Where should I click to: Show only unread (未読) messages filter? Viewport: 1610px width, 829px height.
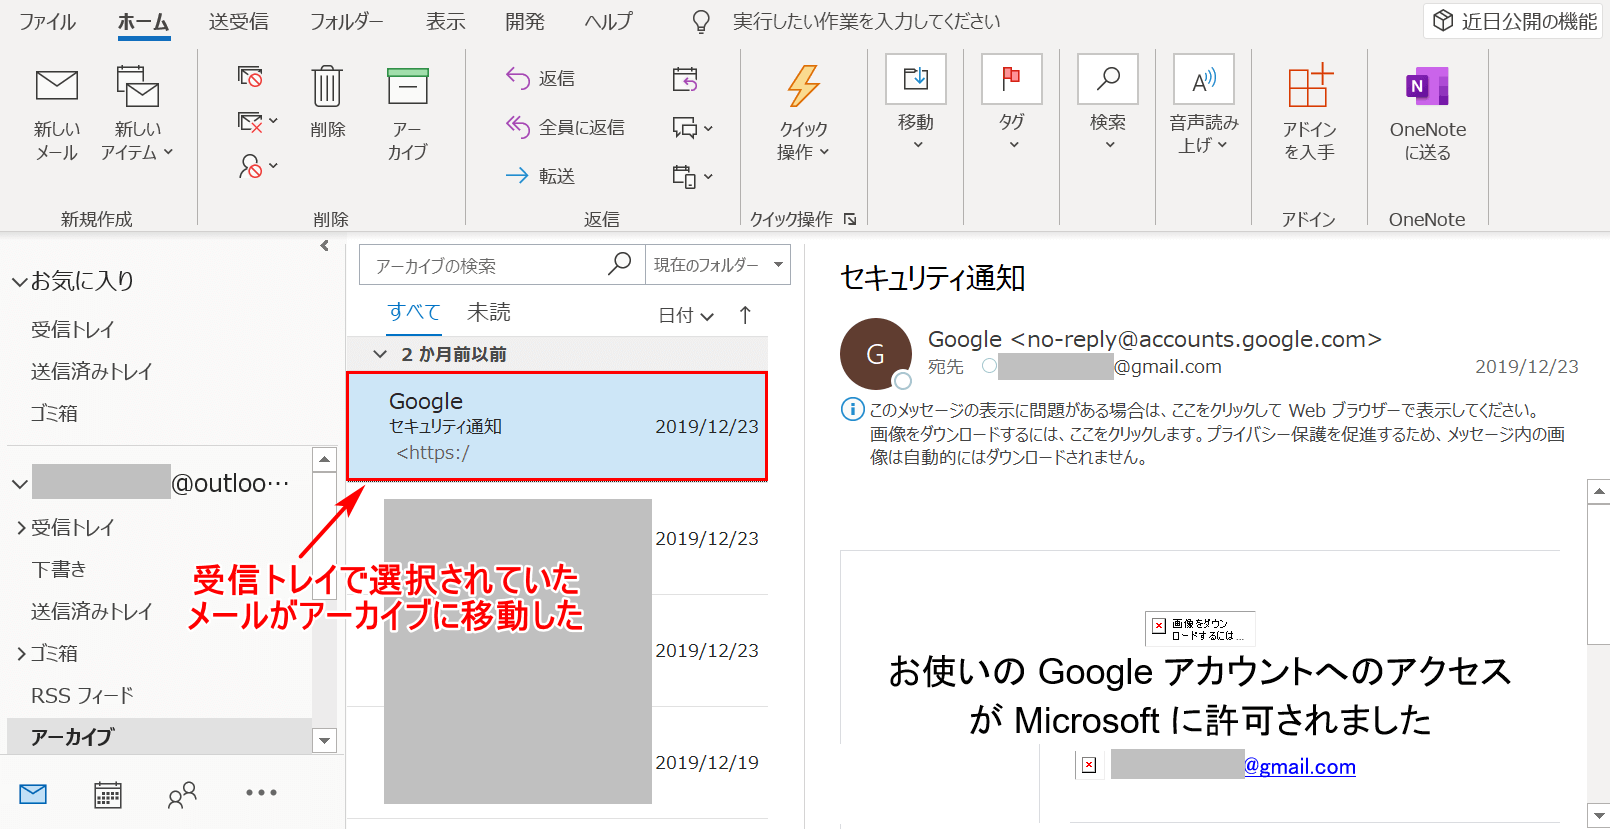coord(489,313)
